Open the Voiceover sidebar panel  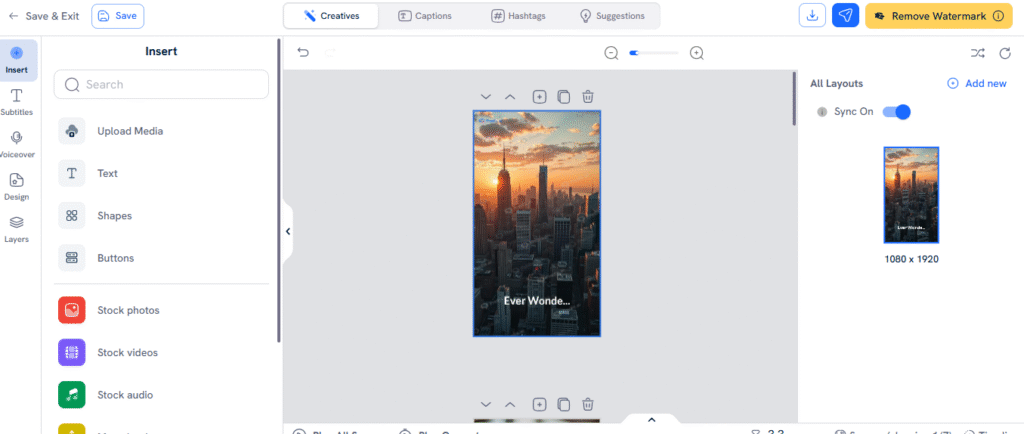click(16, 145)
